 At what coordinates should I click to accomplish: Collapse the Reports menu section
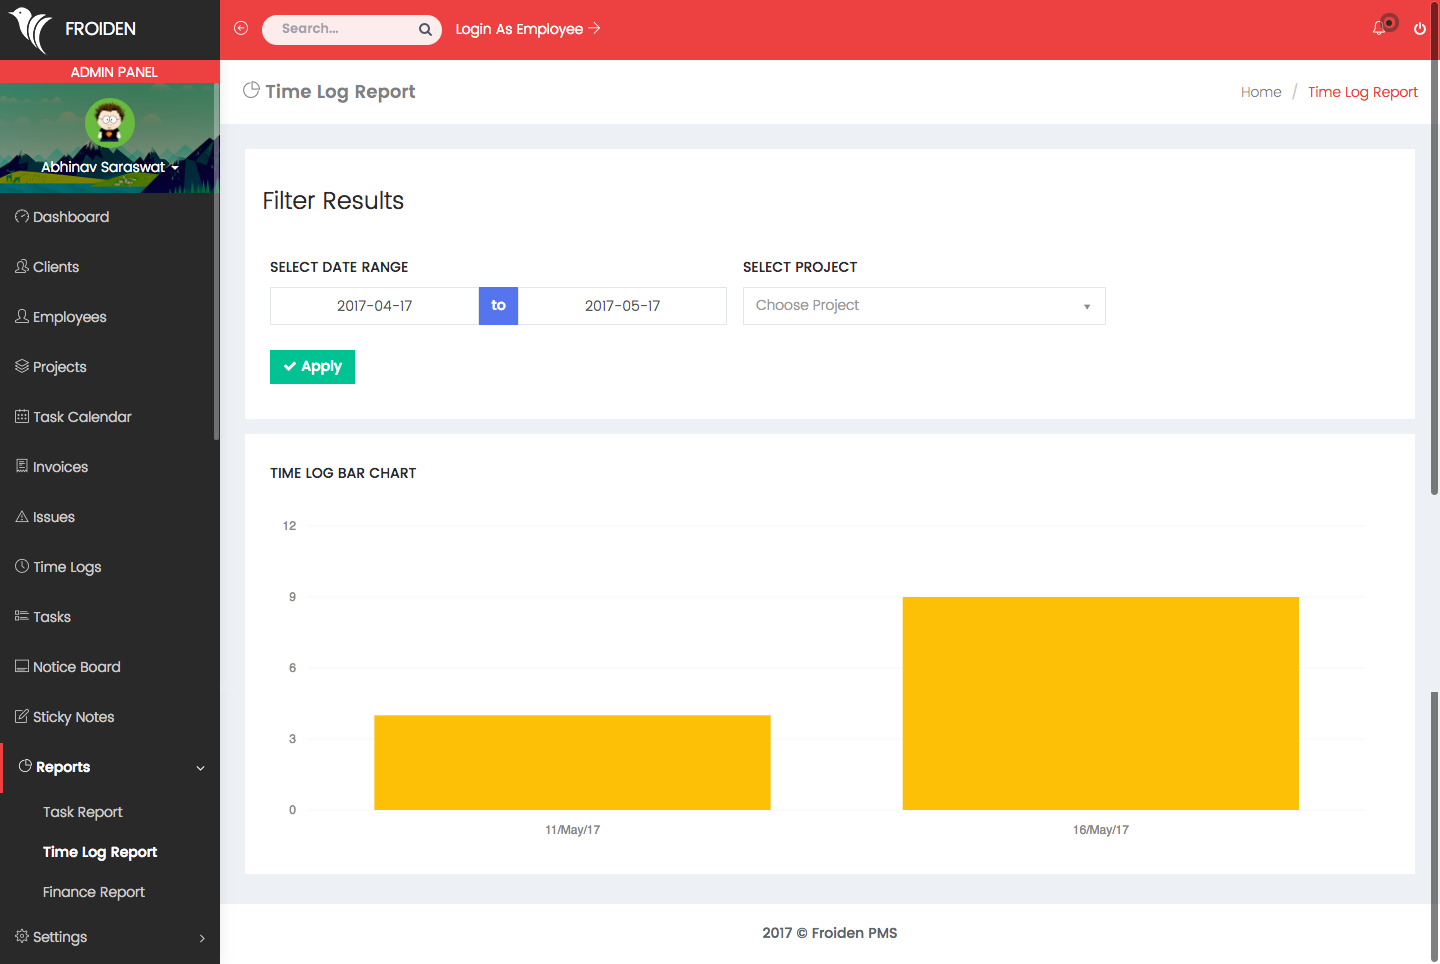tap(200, 768)
